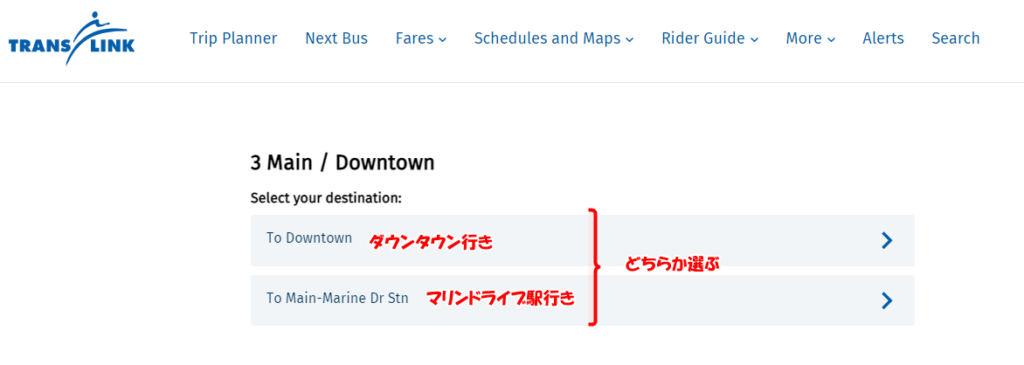This screenshot has height=365, width=1024.
Task: Open Search in the navigation
Action: [x=955, y=39]
